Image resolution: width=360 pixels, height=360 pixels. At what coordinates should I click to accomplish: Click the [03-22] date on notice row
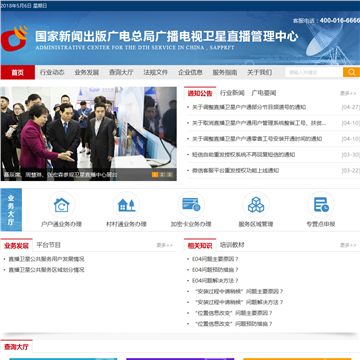pyautogui.click(x=351, y=170)
